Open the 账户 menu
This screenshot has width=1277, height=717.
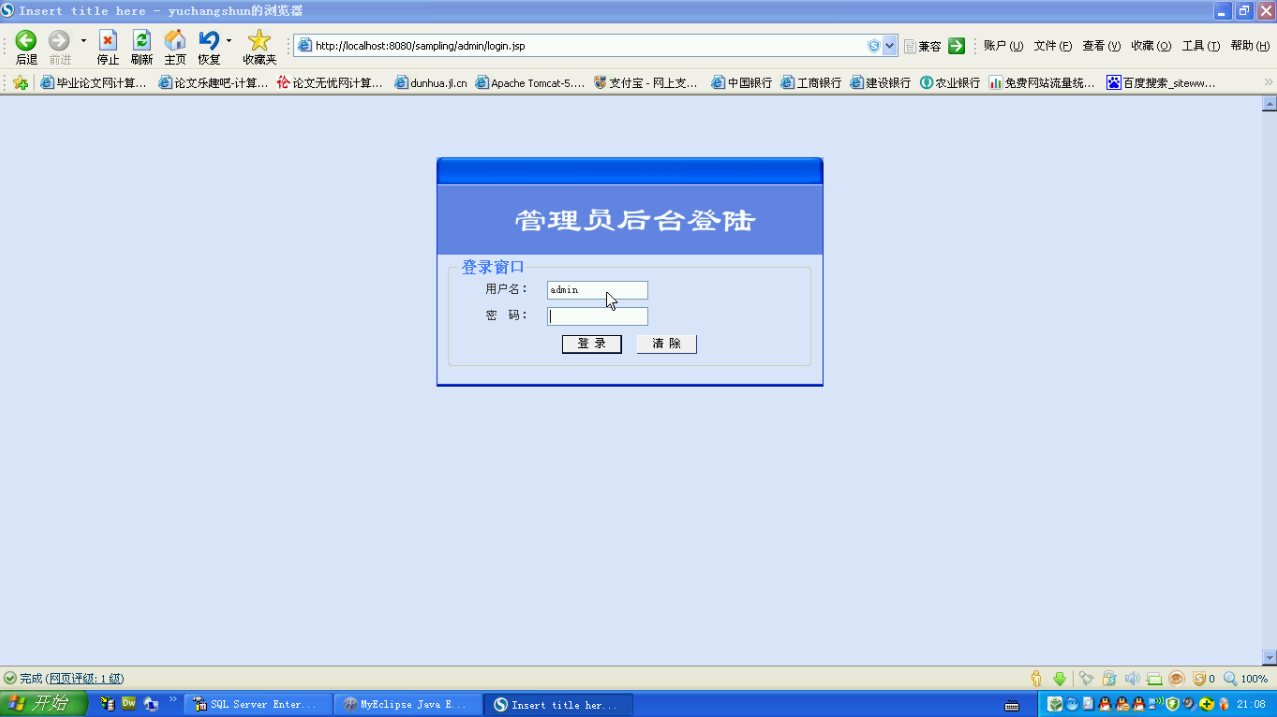pos(1003,46)
